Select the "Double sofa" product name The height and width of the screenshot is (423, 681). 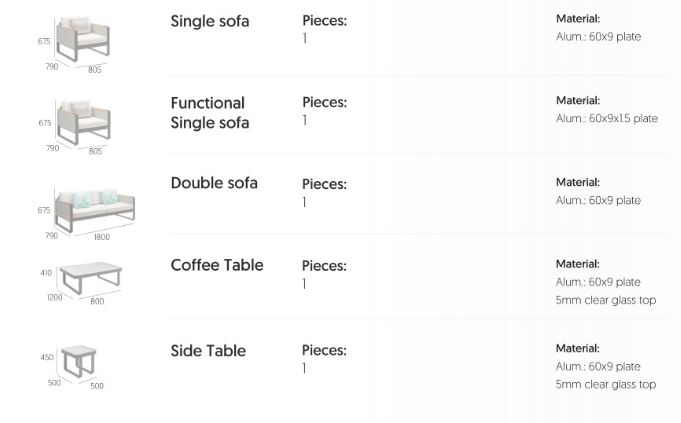coord(214,183)
